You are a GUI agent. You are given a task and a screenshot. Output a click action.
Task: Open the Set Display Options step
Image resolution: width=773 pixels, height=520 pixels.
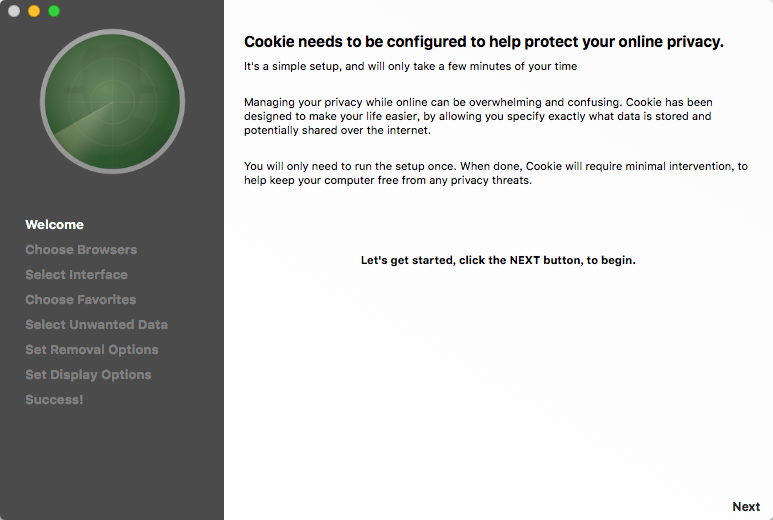point(88,375)
